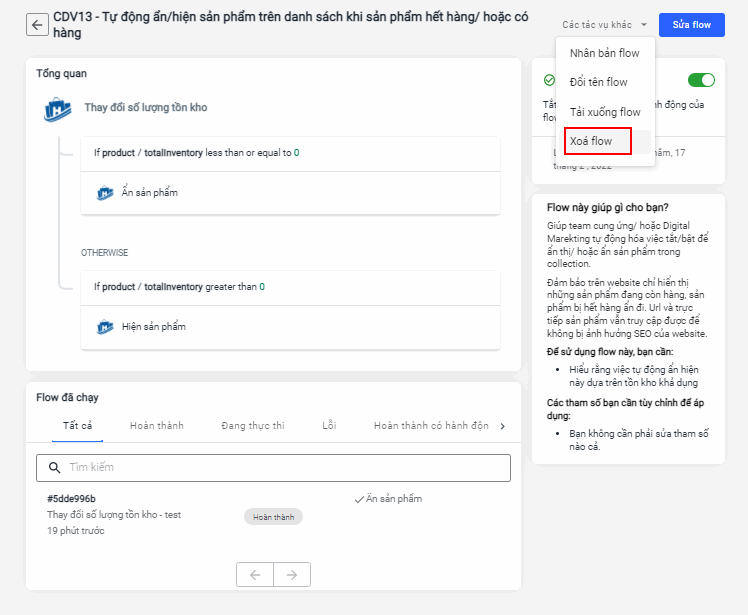
Task: Open the Đang thực thi tab
Action: (253, 426)
